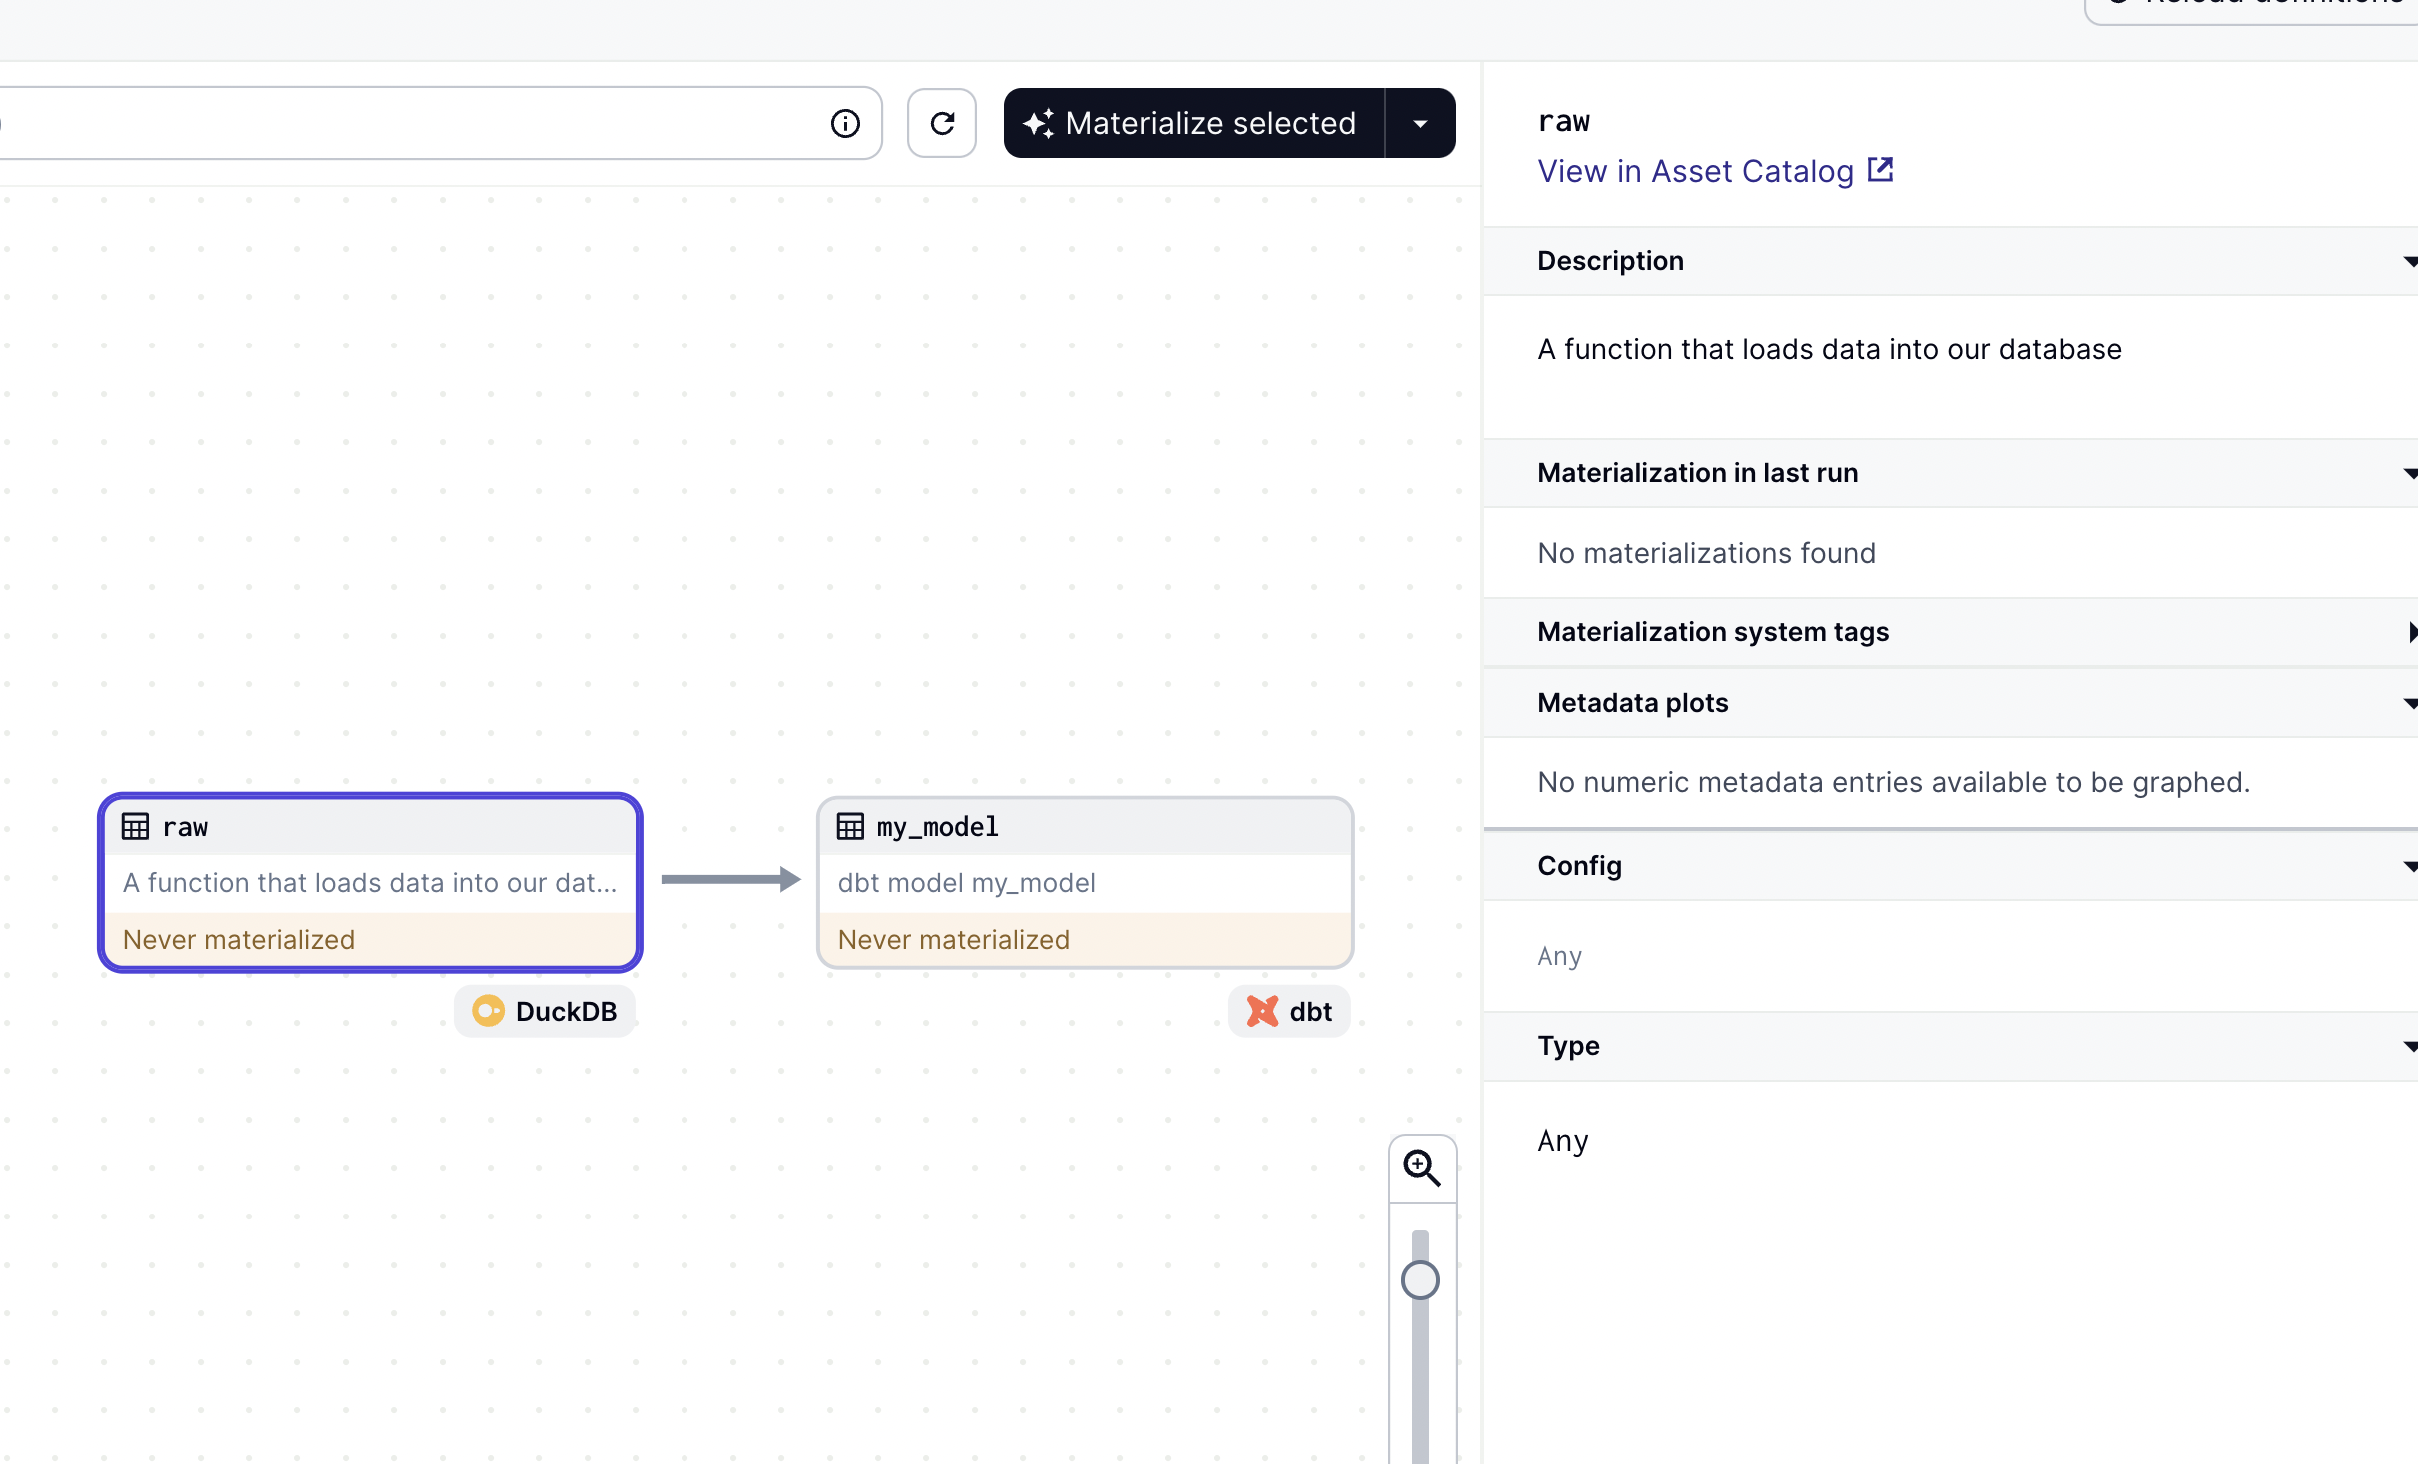Viewport: 2418px width, 1464px height.
Task: Select the my_model asset node
Action: pos(1084,882)
